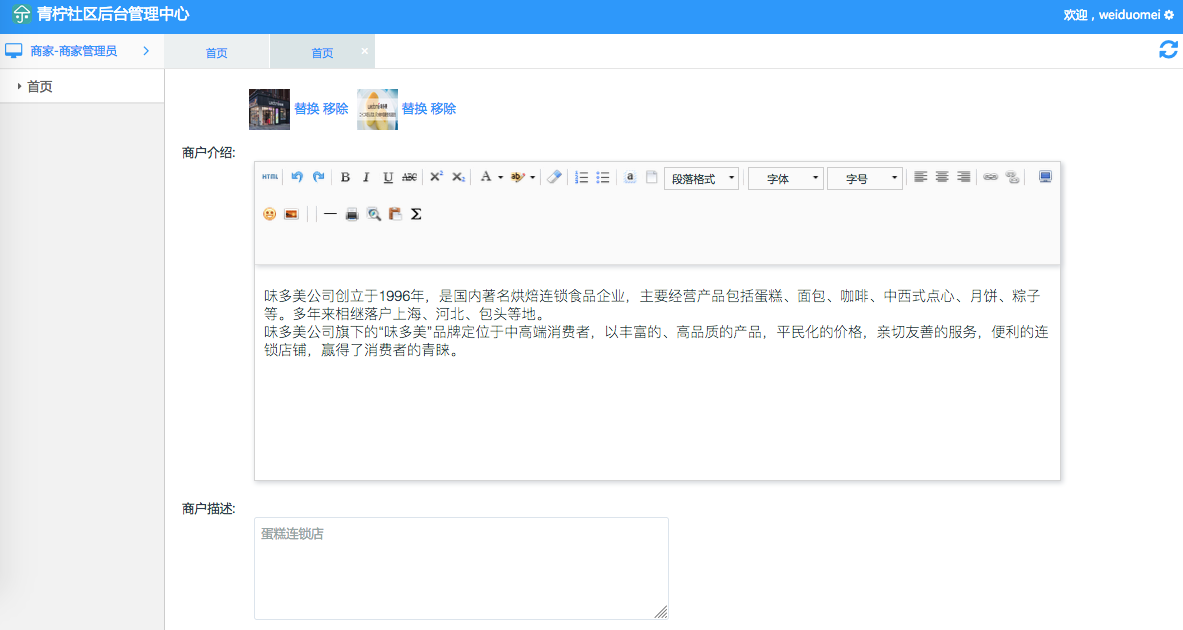Click the refresh icon at top right
Viewport: 1183px width, 630px height.
point(1168,50)
